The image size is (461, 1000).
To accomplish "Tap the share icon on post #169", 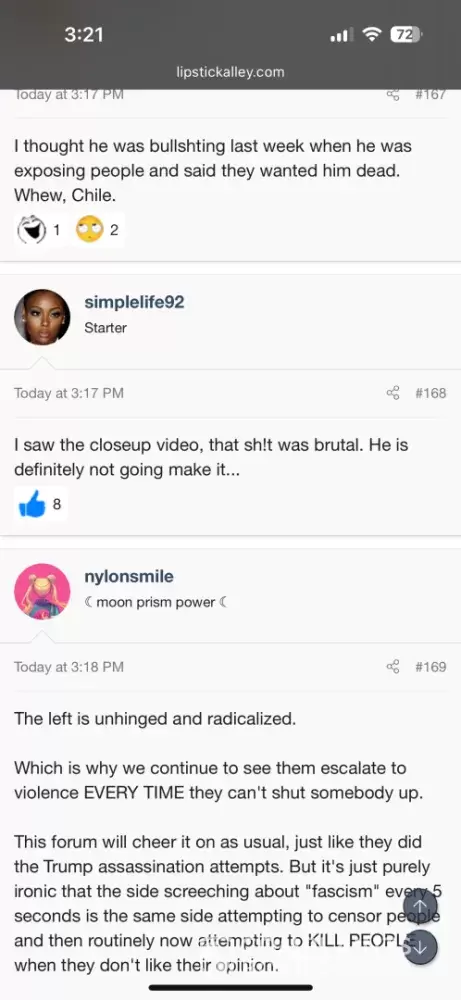I will pos(393,667).
